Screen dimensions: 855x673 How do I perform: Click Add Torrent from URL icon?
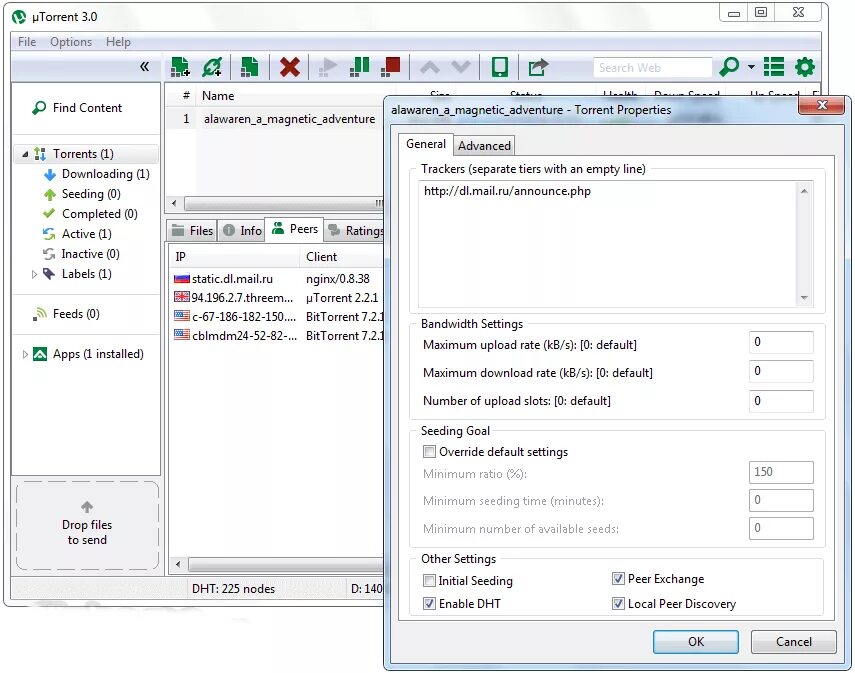coord(212,67)
